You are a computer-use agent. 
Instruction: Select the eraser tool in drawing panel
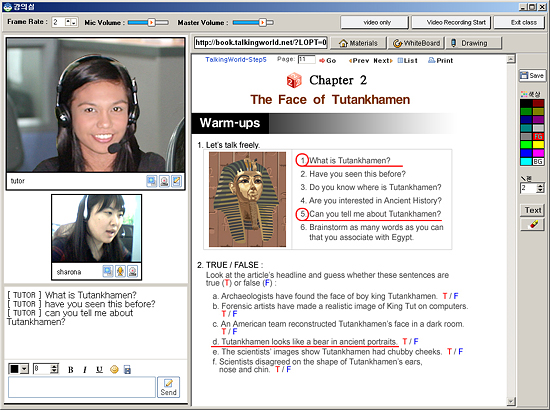pos(532,224)
